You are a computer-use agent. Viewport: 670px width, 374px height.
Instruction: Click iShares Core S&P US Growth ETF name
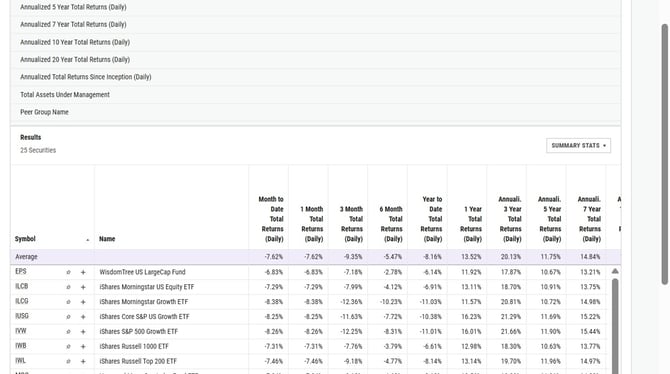coord(144,317)
